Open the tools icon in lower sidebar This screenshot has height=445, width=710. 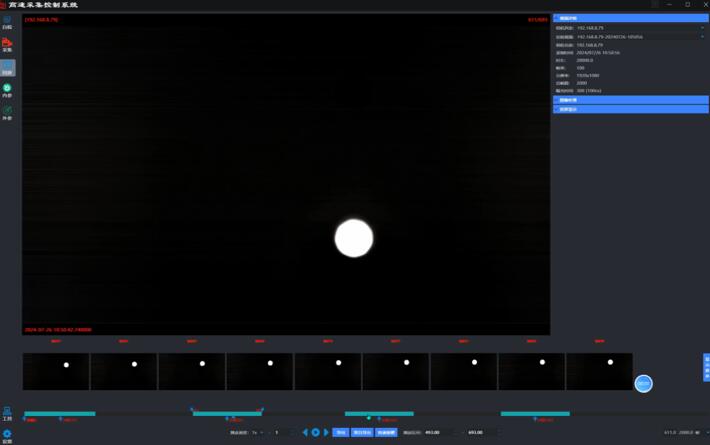(7, 413)
